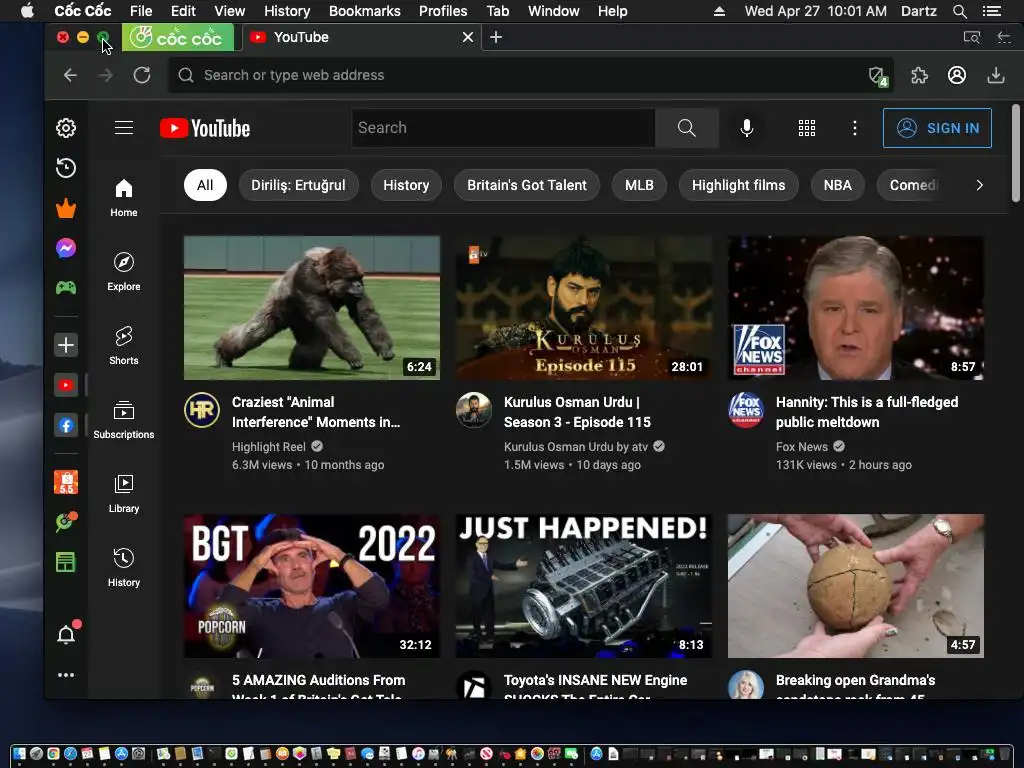Open the History menu in the menu bar
Viewport: 1024px width, 768px height.
coord(287,11)
